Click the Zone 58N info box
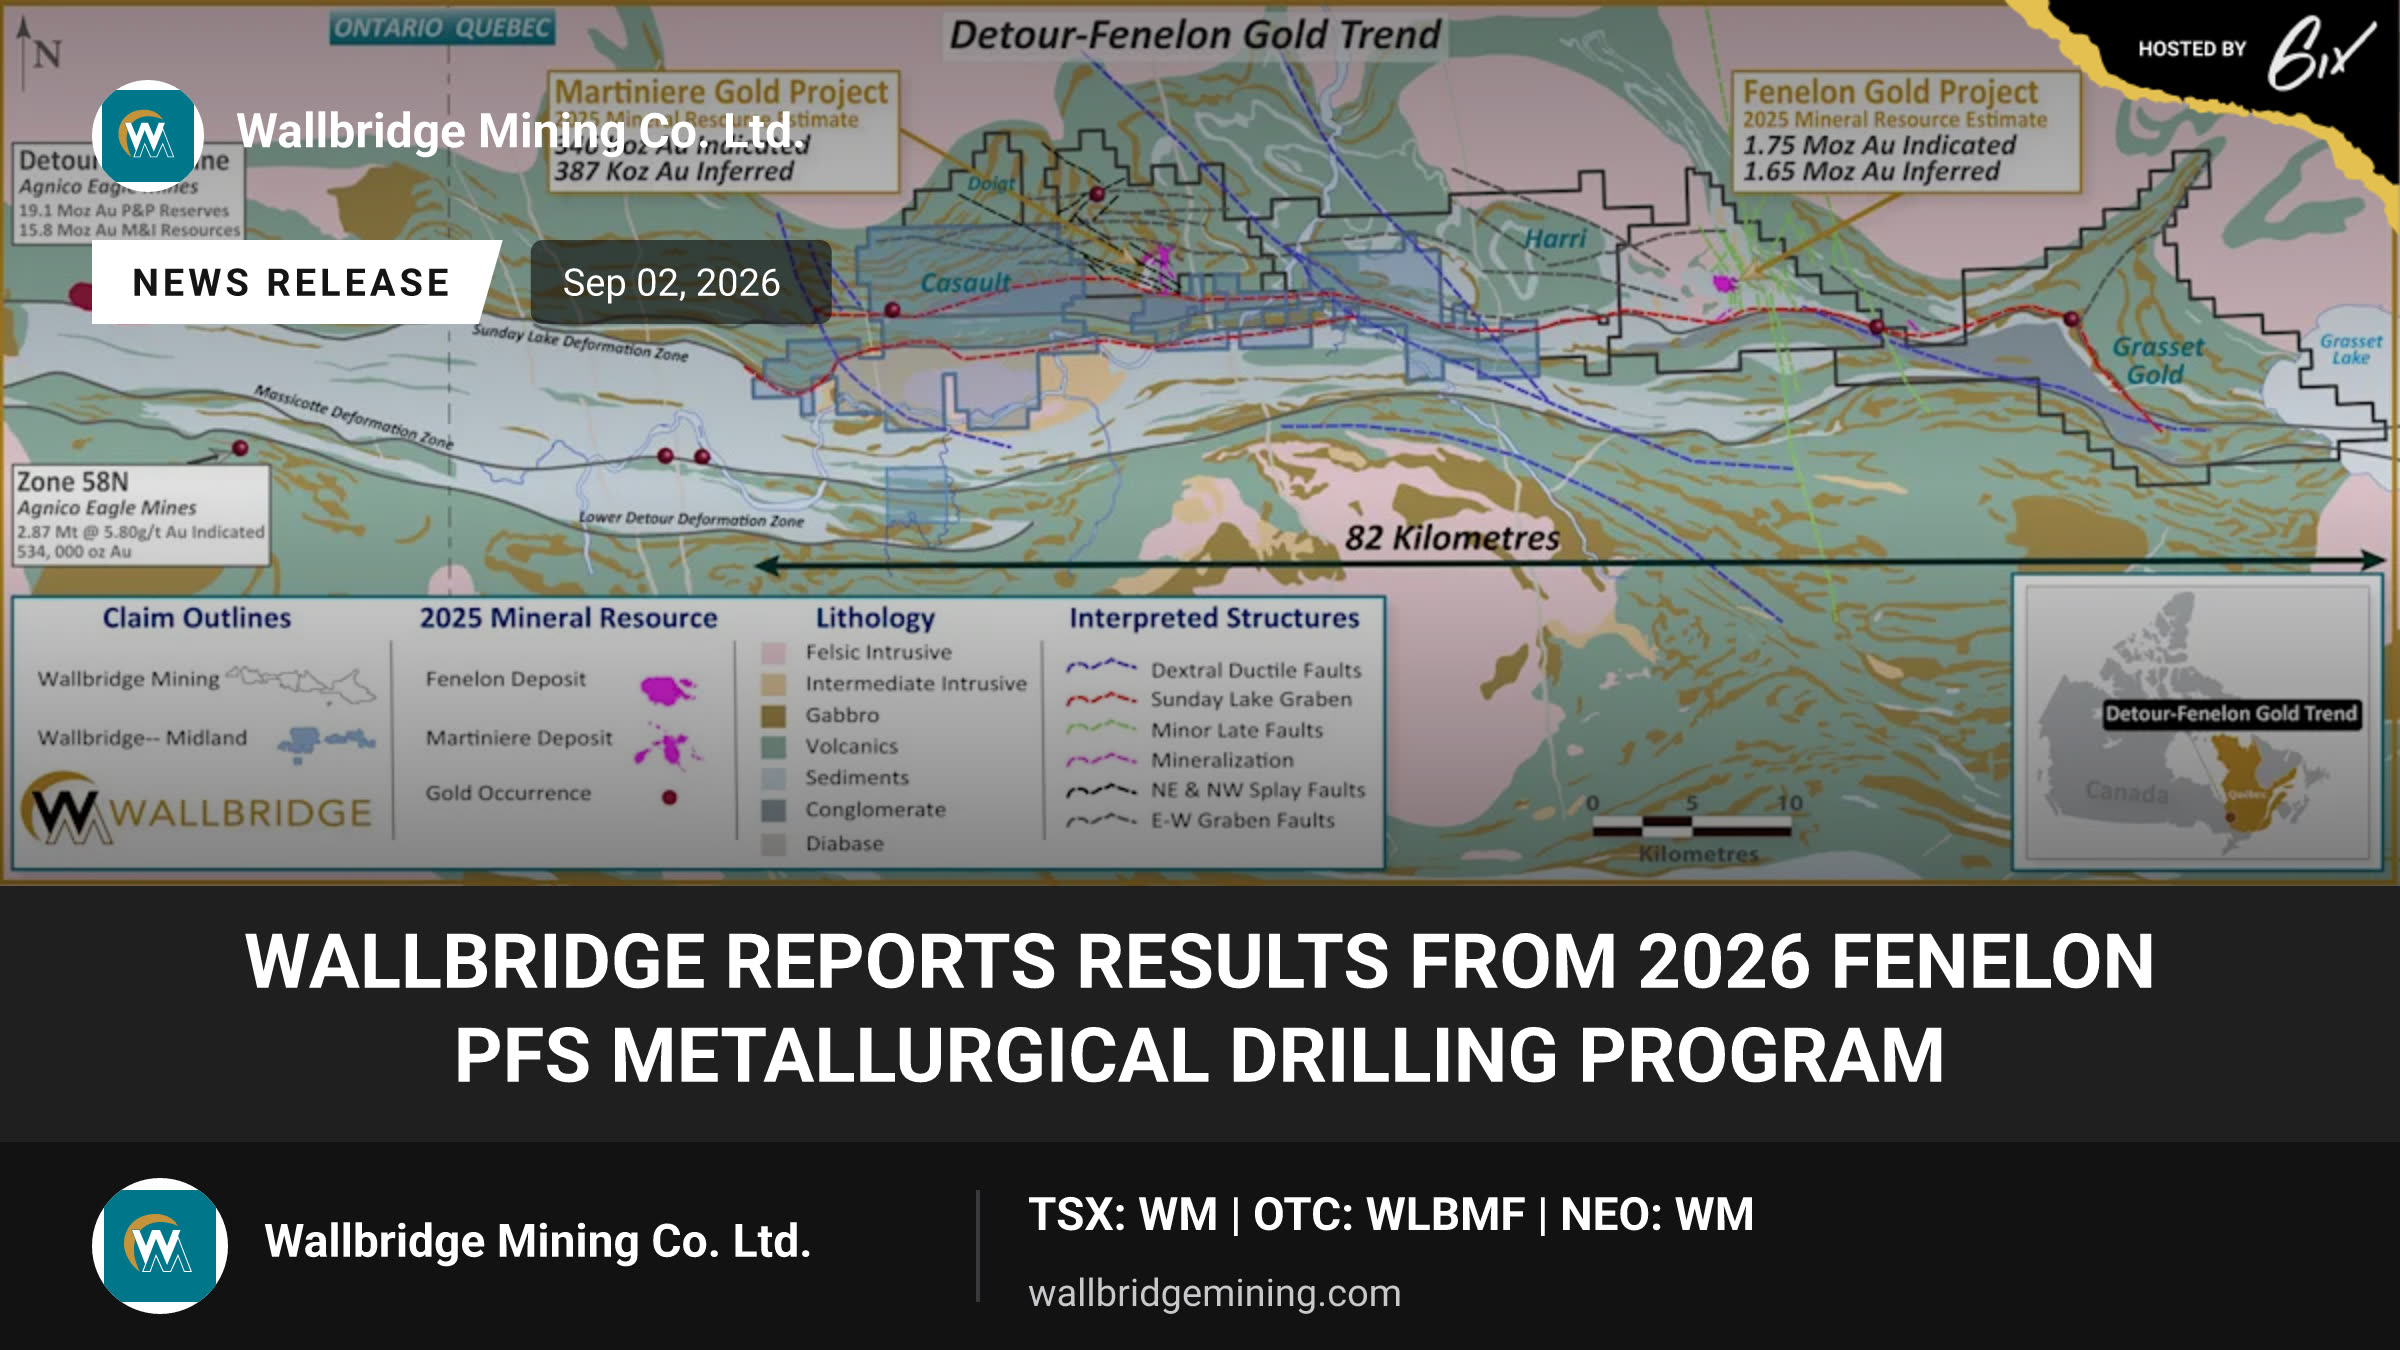 [x=141, y=515]
